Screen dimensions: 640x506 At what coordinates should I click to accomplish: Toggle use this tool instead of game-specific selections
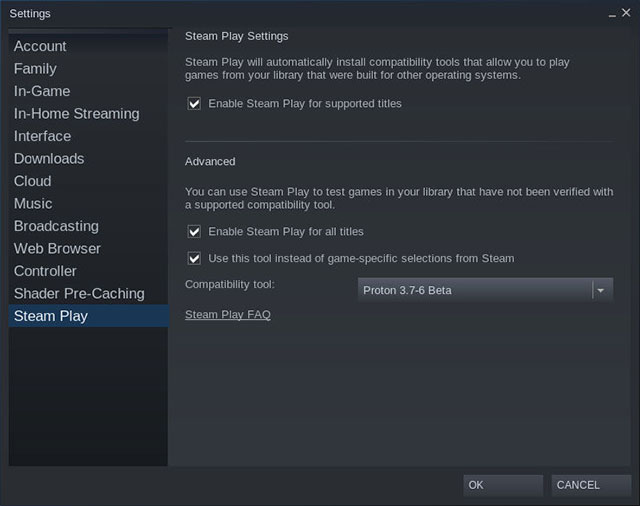tap(195, 258)
